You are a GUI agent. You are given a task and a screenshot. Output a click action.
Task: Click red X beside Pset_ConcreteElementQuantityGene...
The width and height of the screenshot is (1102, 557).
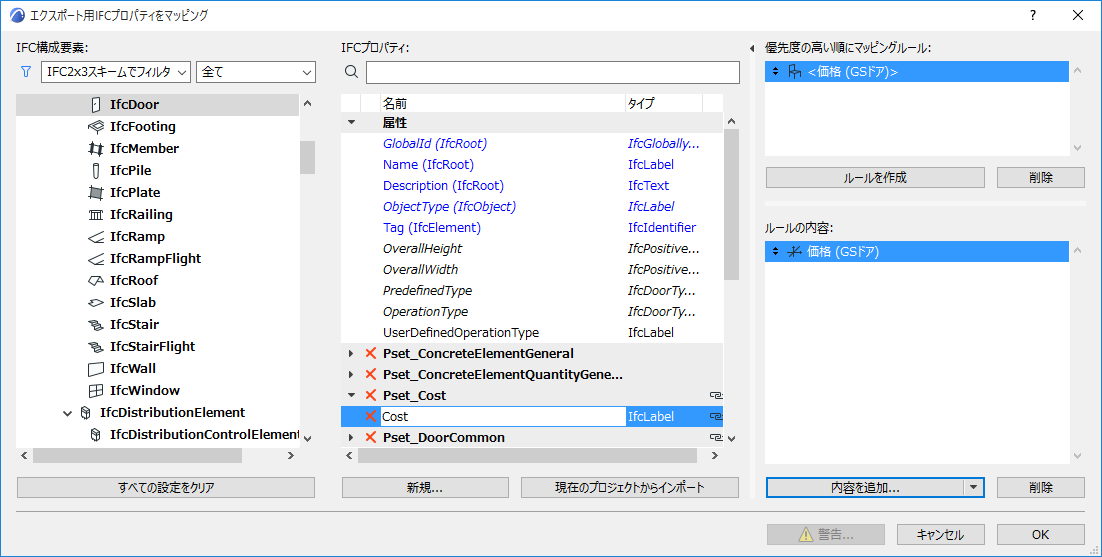(x=371, y=374)
